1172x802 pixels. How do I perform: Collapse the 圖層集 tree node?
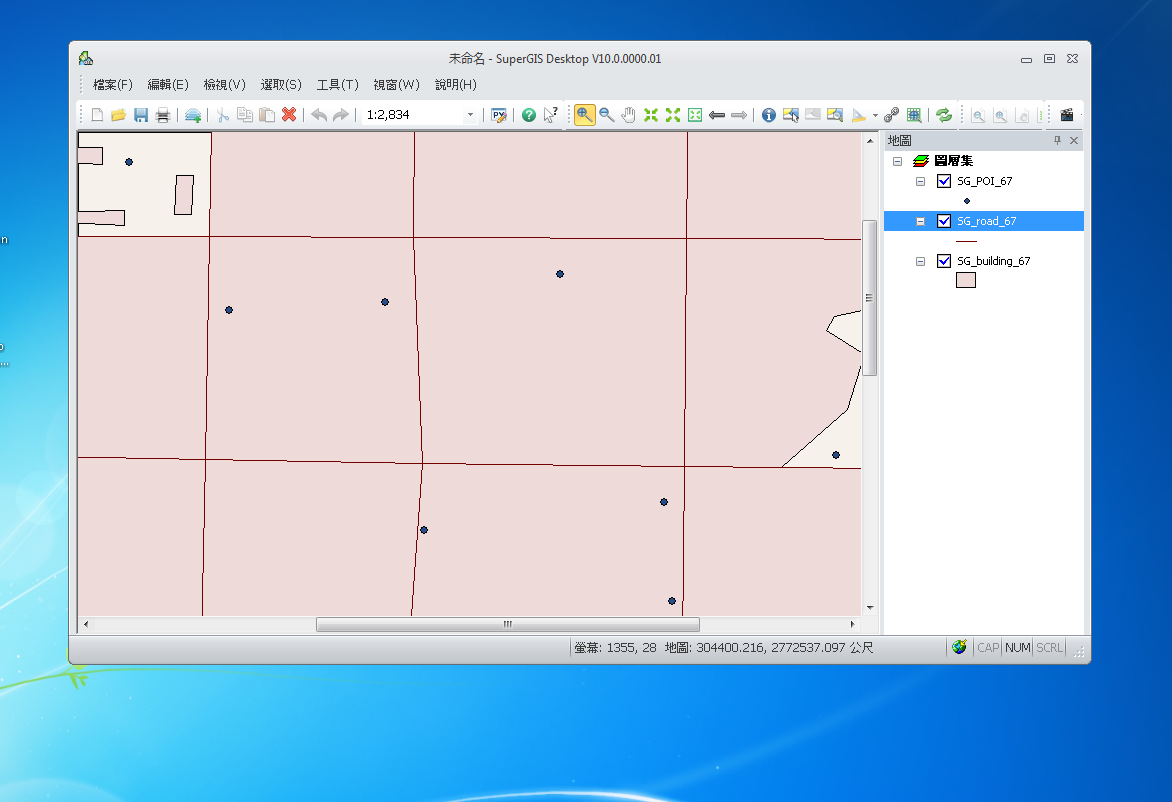point(898,161)
